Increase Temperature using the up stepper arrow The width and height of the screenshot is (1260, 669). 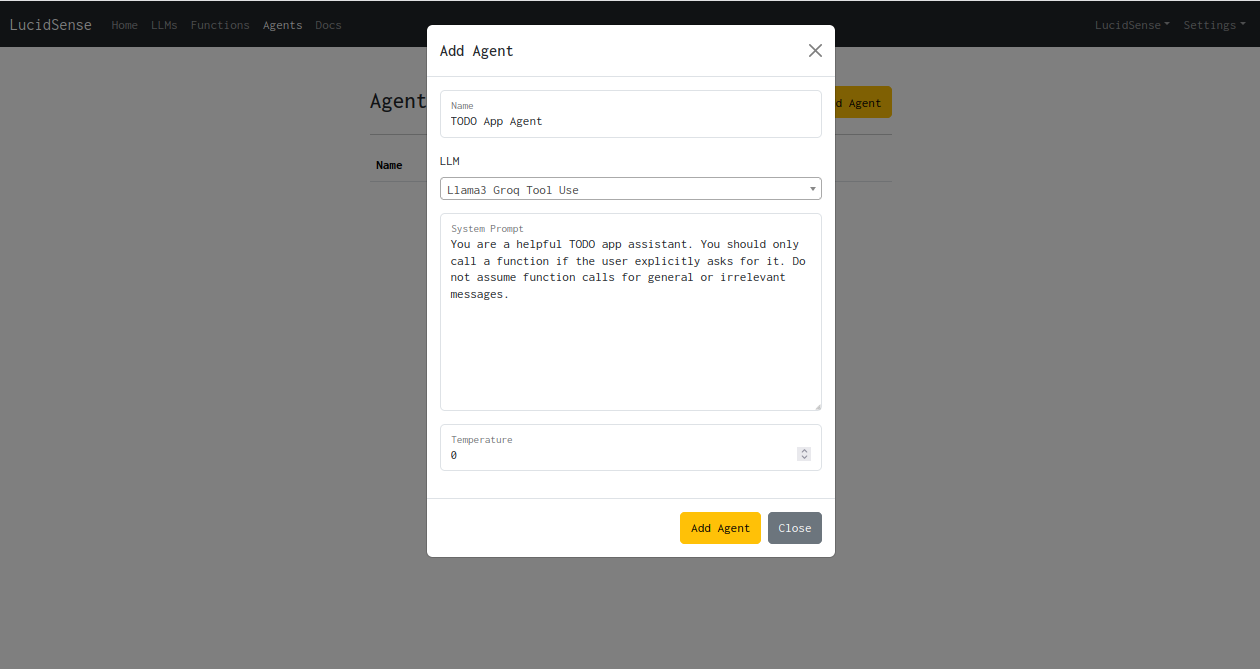pyautogui.click(x=804, y=451)
